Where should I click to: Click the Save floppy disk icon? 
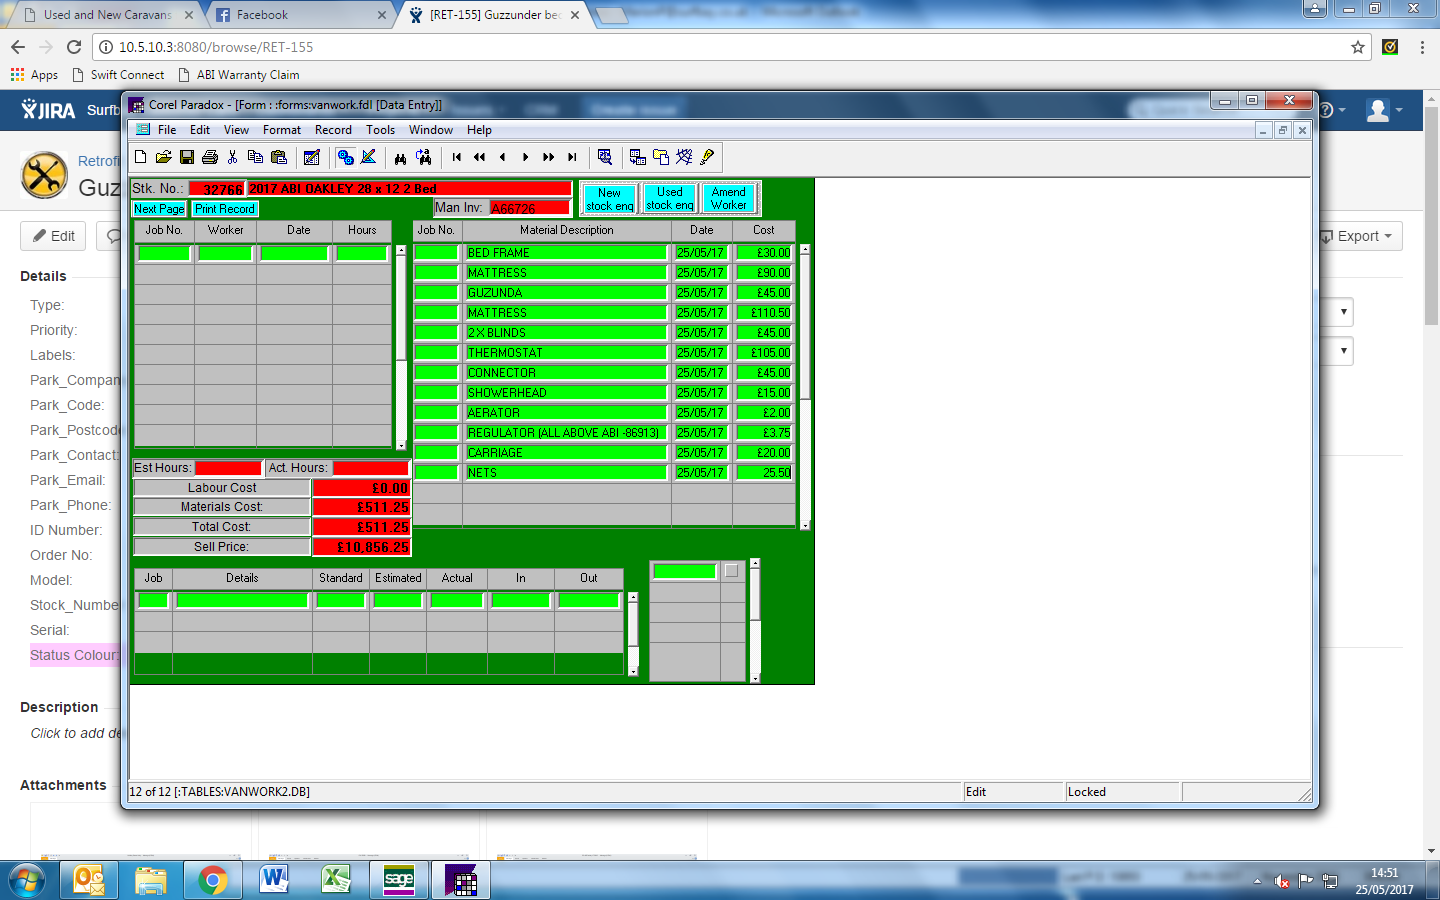[187, 157]
